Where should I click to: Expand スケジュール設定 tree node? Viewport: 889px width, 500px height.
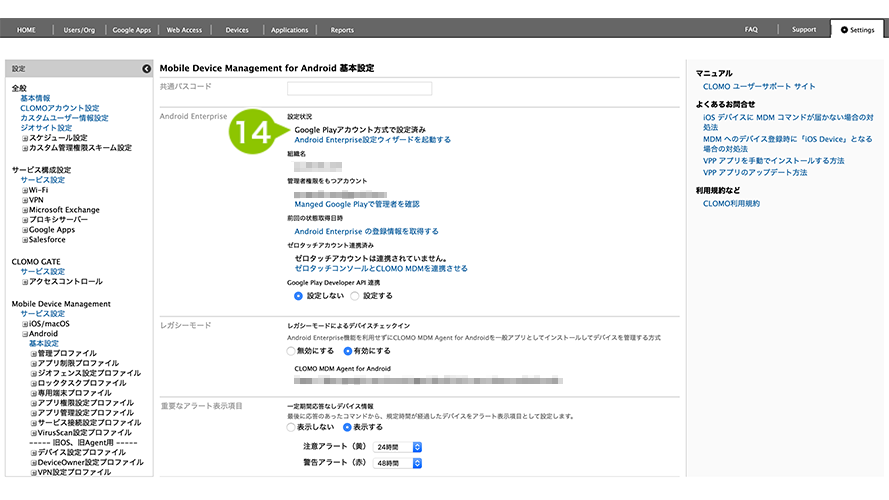coord(25,138)
